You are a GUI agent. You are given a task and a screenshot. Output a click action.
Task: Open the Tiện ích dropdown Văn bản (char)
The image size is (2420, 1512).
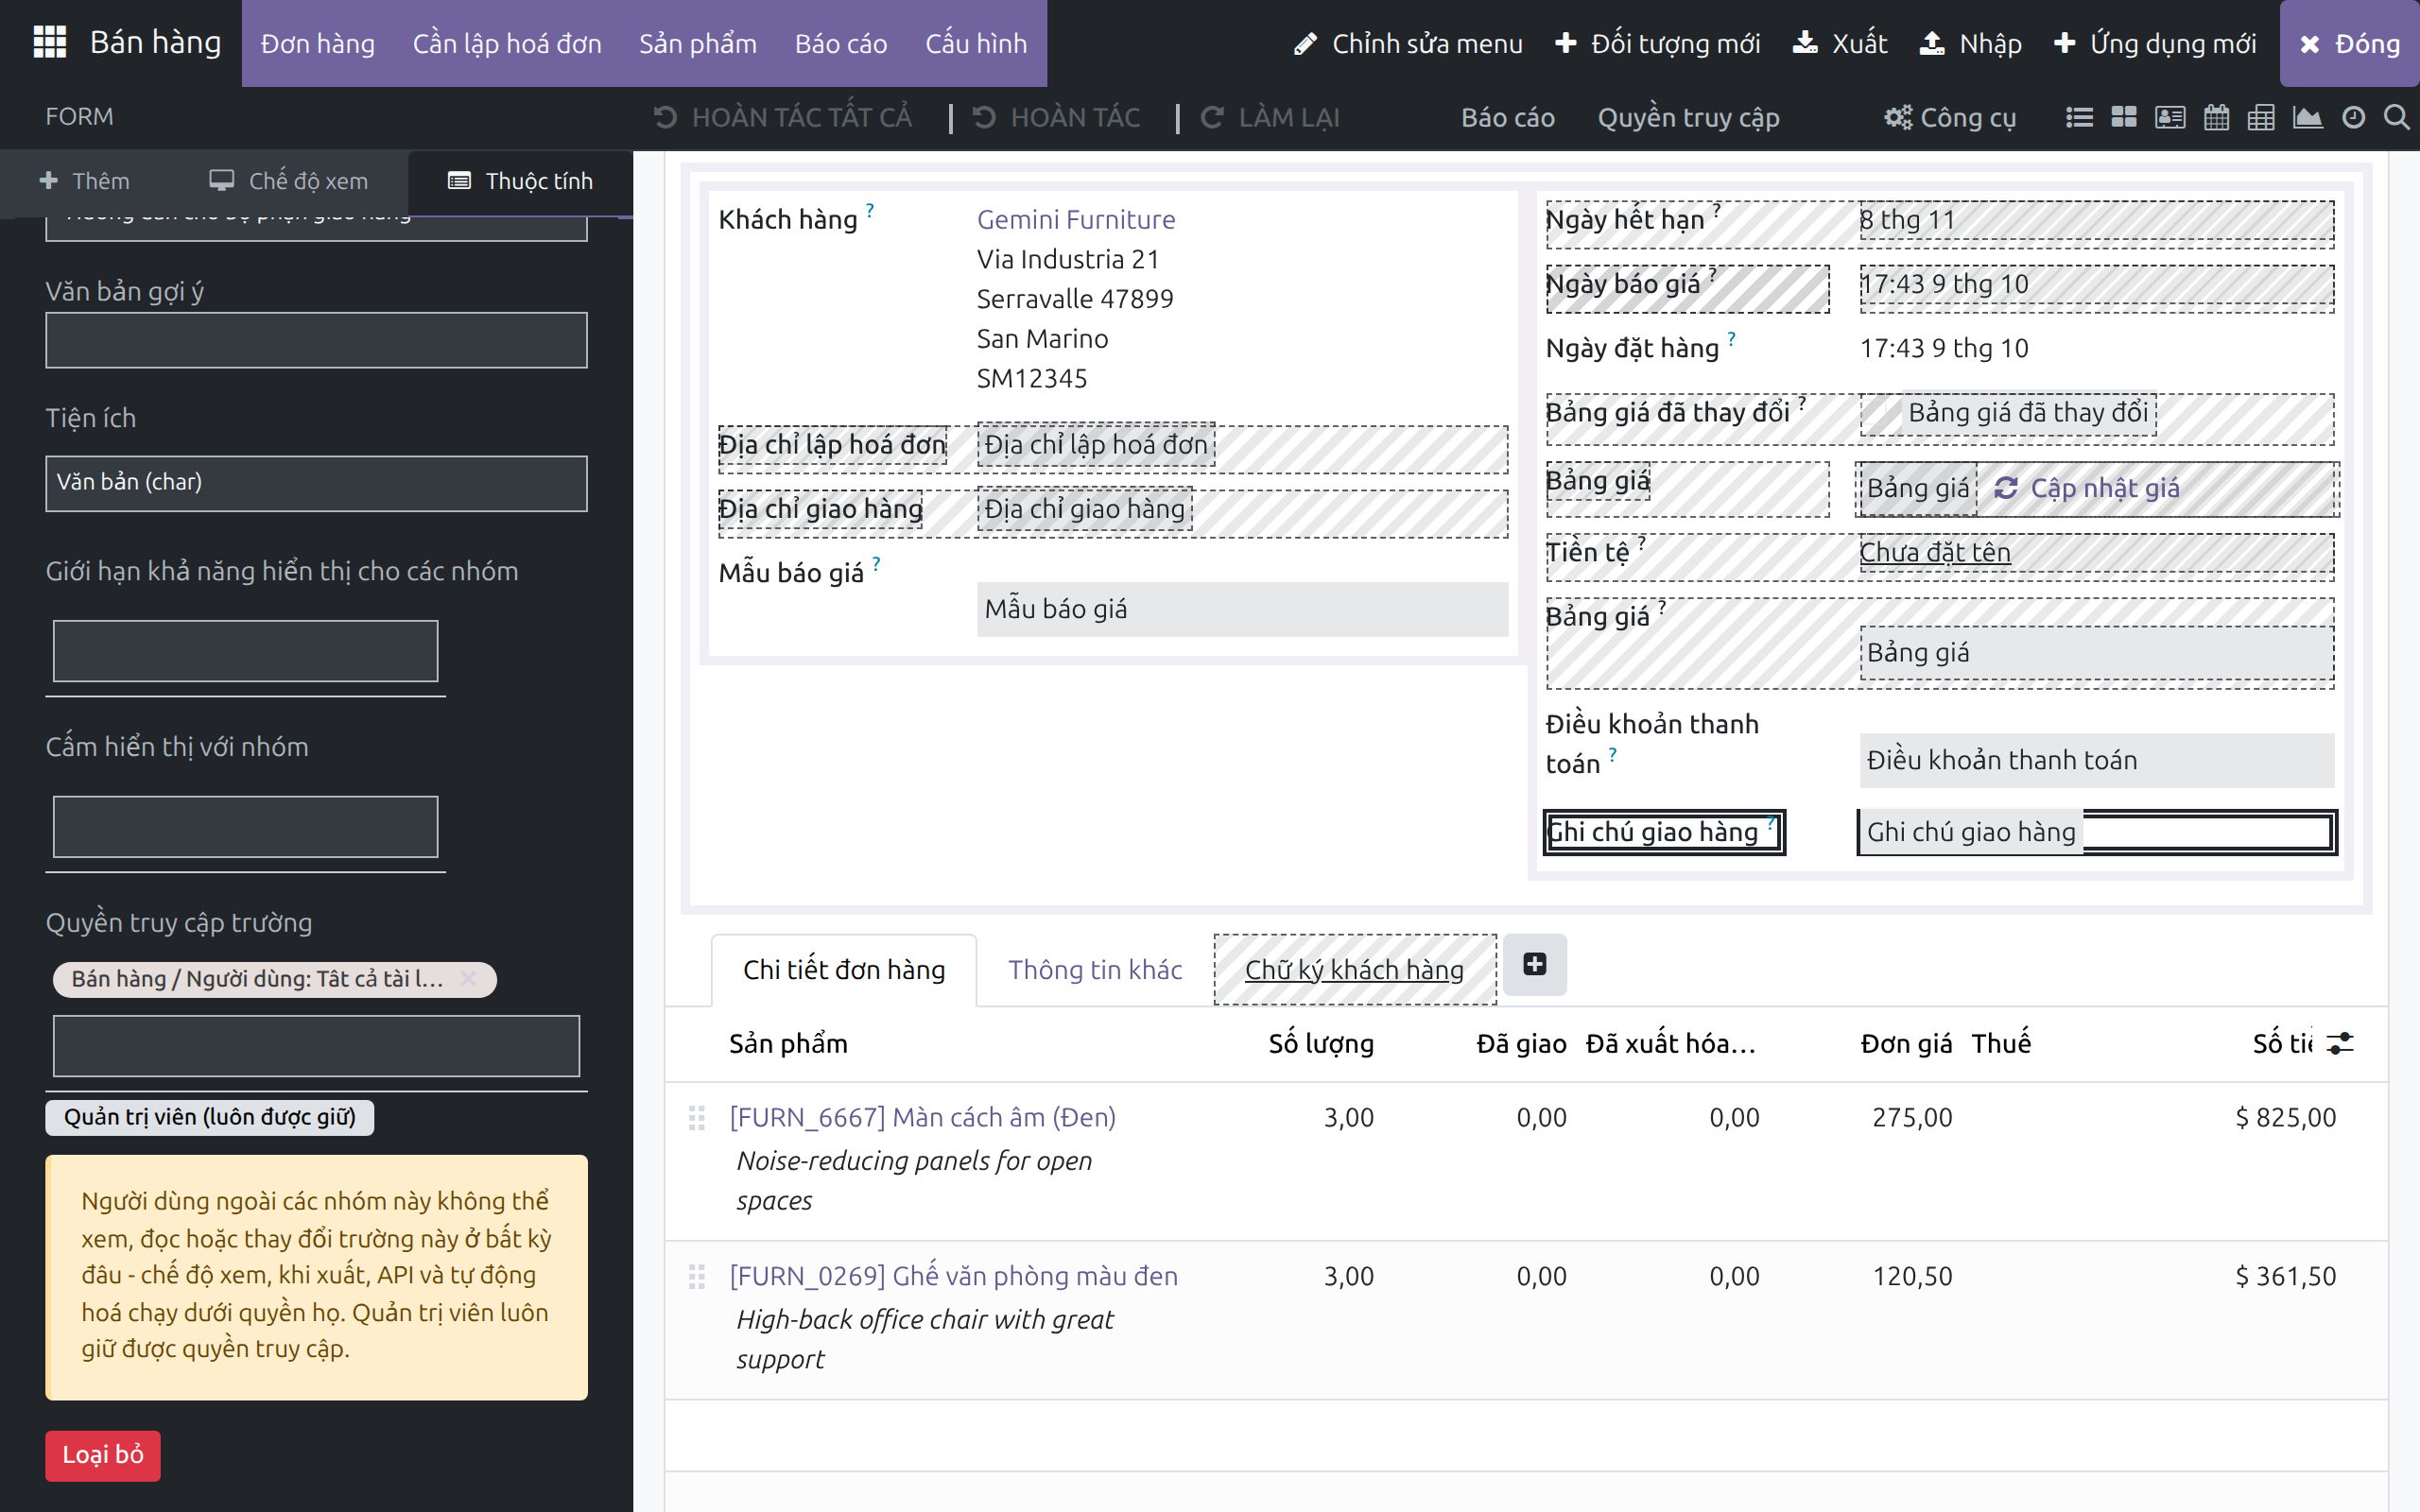316,483
